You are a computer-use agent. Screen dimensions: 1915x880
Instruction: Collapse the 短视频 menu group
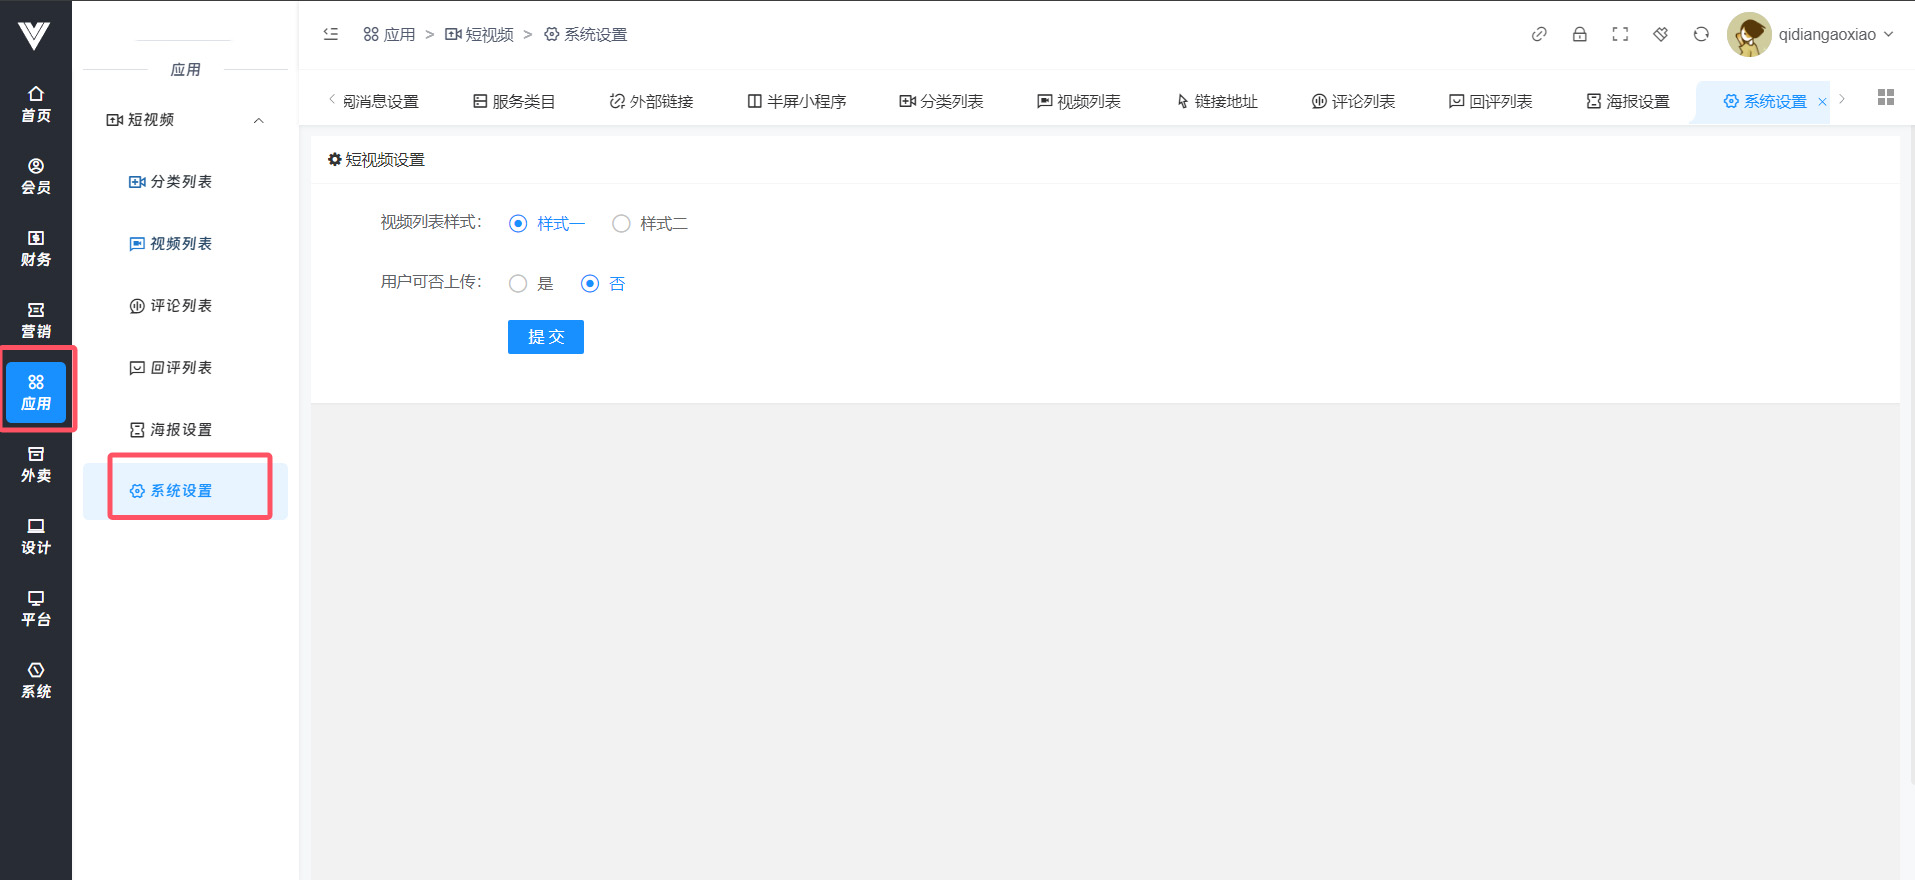pos(258,120)
